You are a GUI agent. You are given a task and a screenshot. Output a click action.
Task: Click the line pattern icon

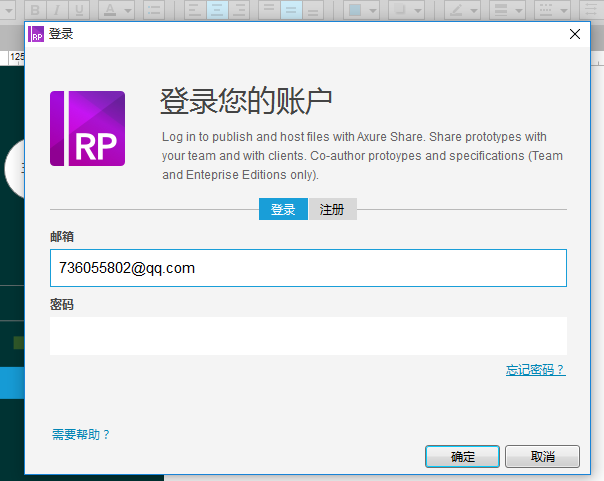(546, 10)
